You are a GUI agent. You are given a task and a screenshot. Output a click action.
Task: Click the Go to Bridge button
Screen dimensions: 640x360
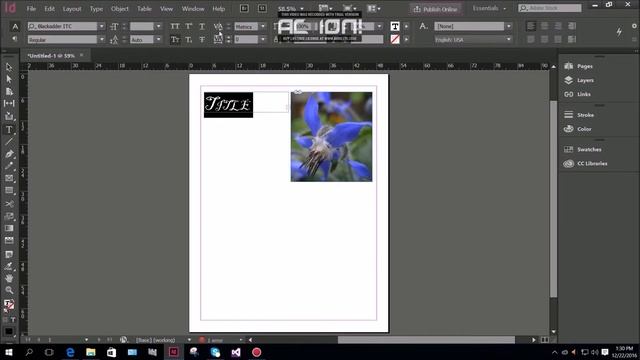tap(244, 8)
